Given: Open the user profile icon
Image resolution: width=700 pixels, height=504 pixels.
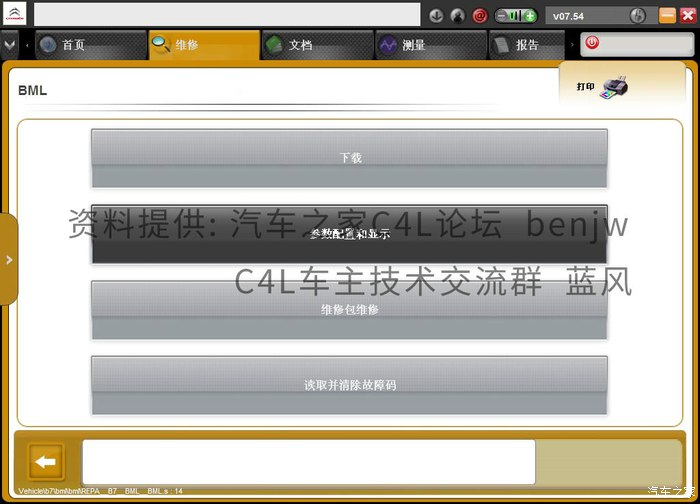Looking at the screenshot, I should [457, 16].
